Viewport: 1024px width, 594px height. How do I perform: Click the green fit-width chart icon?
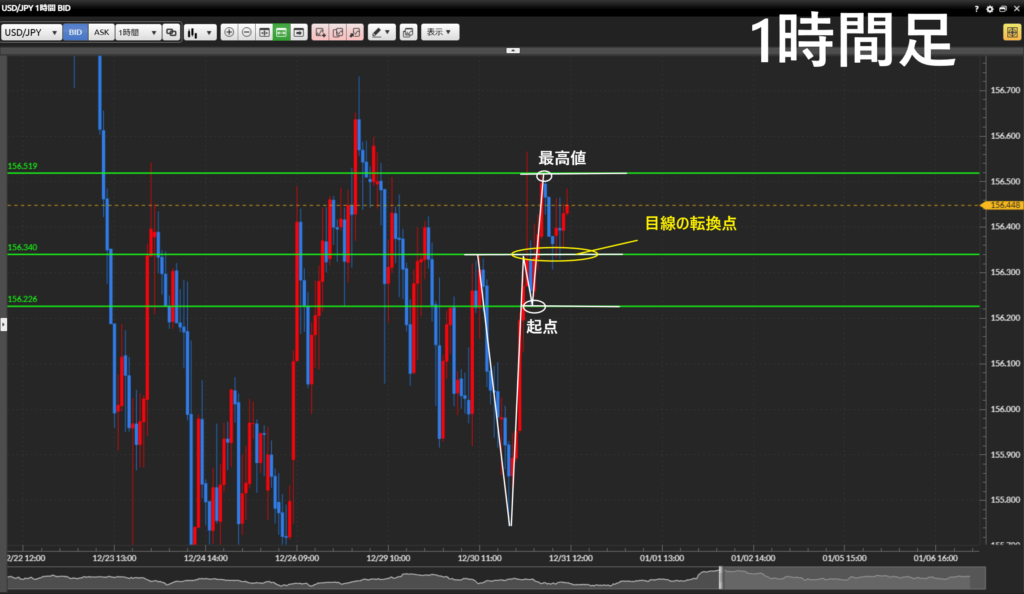click(x=281, y=32)
